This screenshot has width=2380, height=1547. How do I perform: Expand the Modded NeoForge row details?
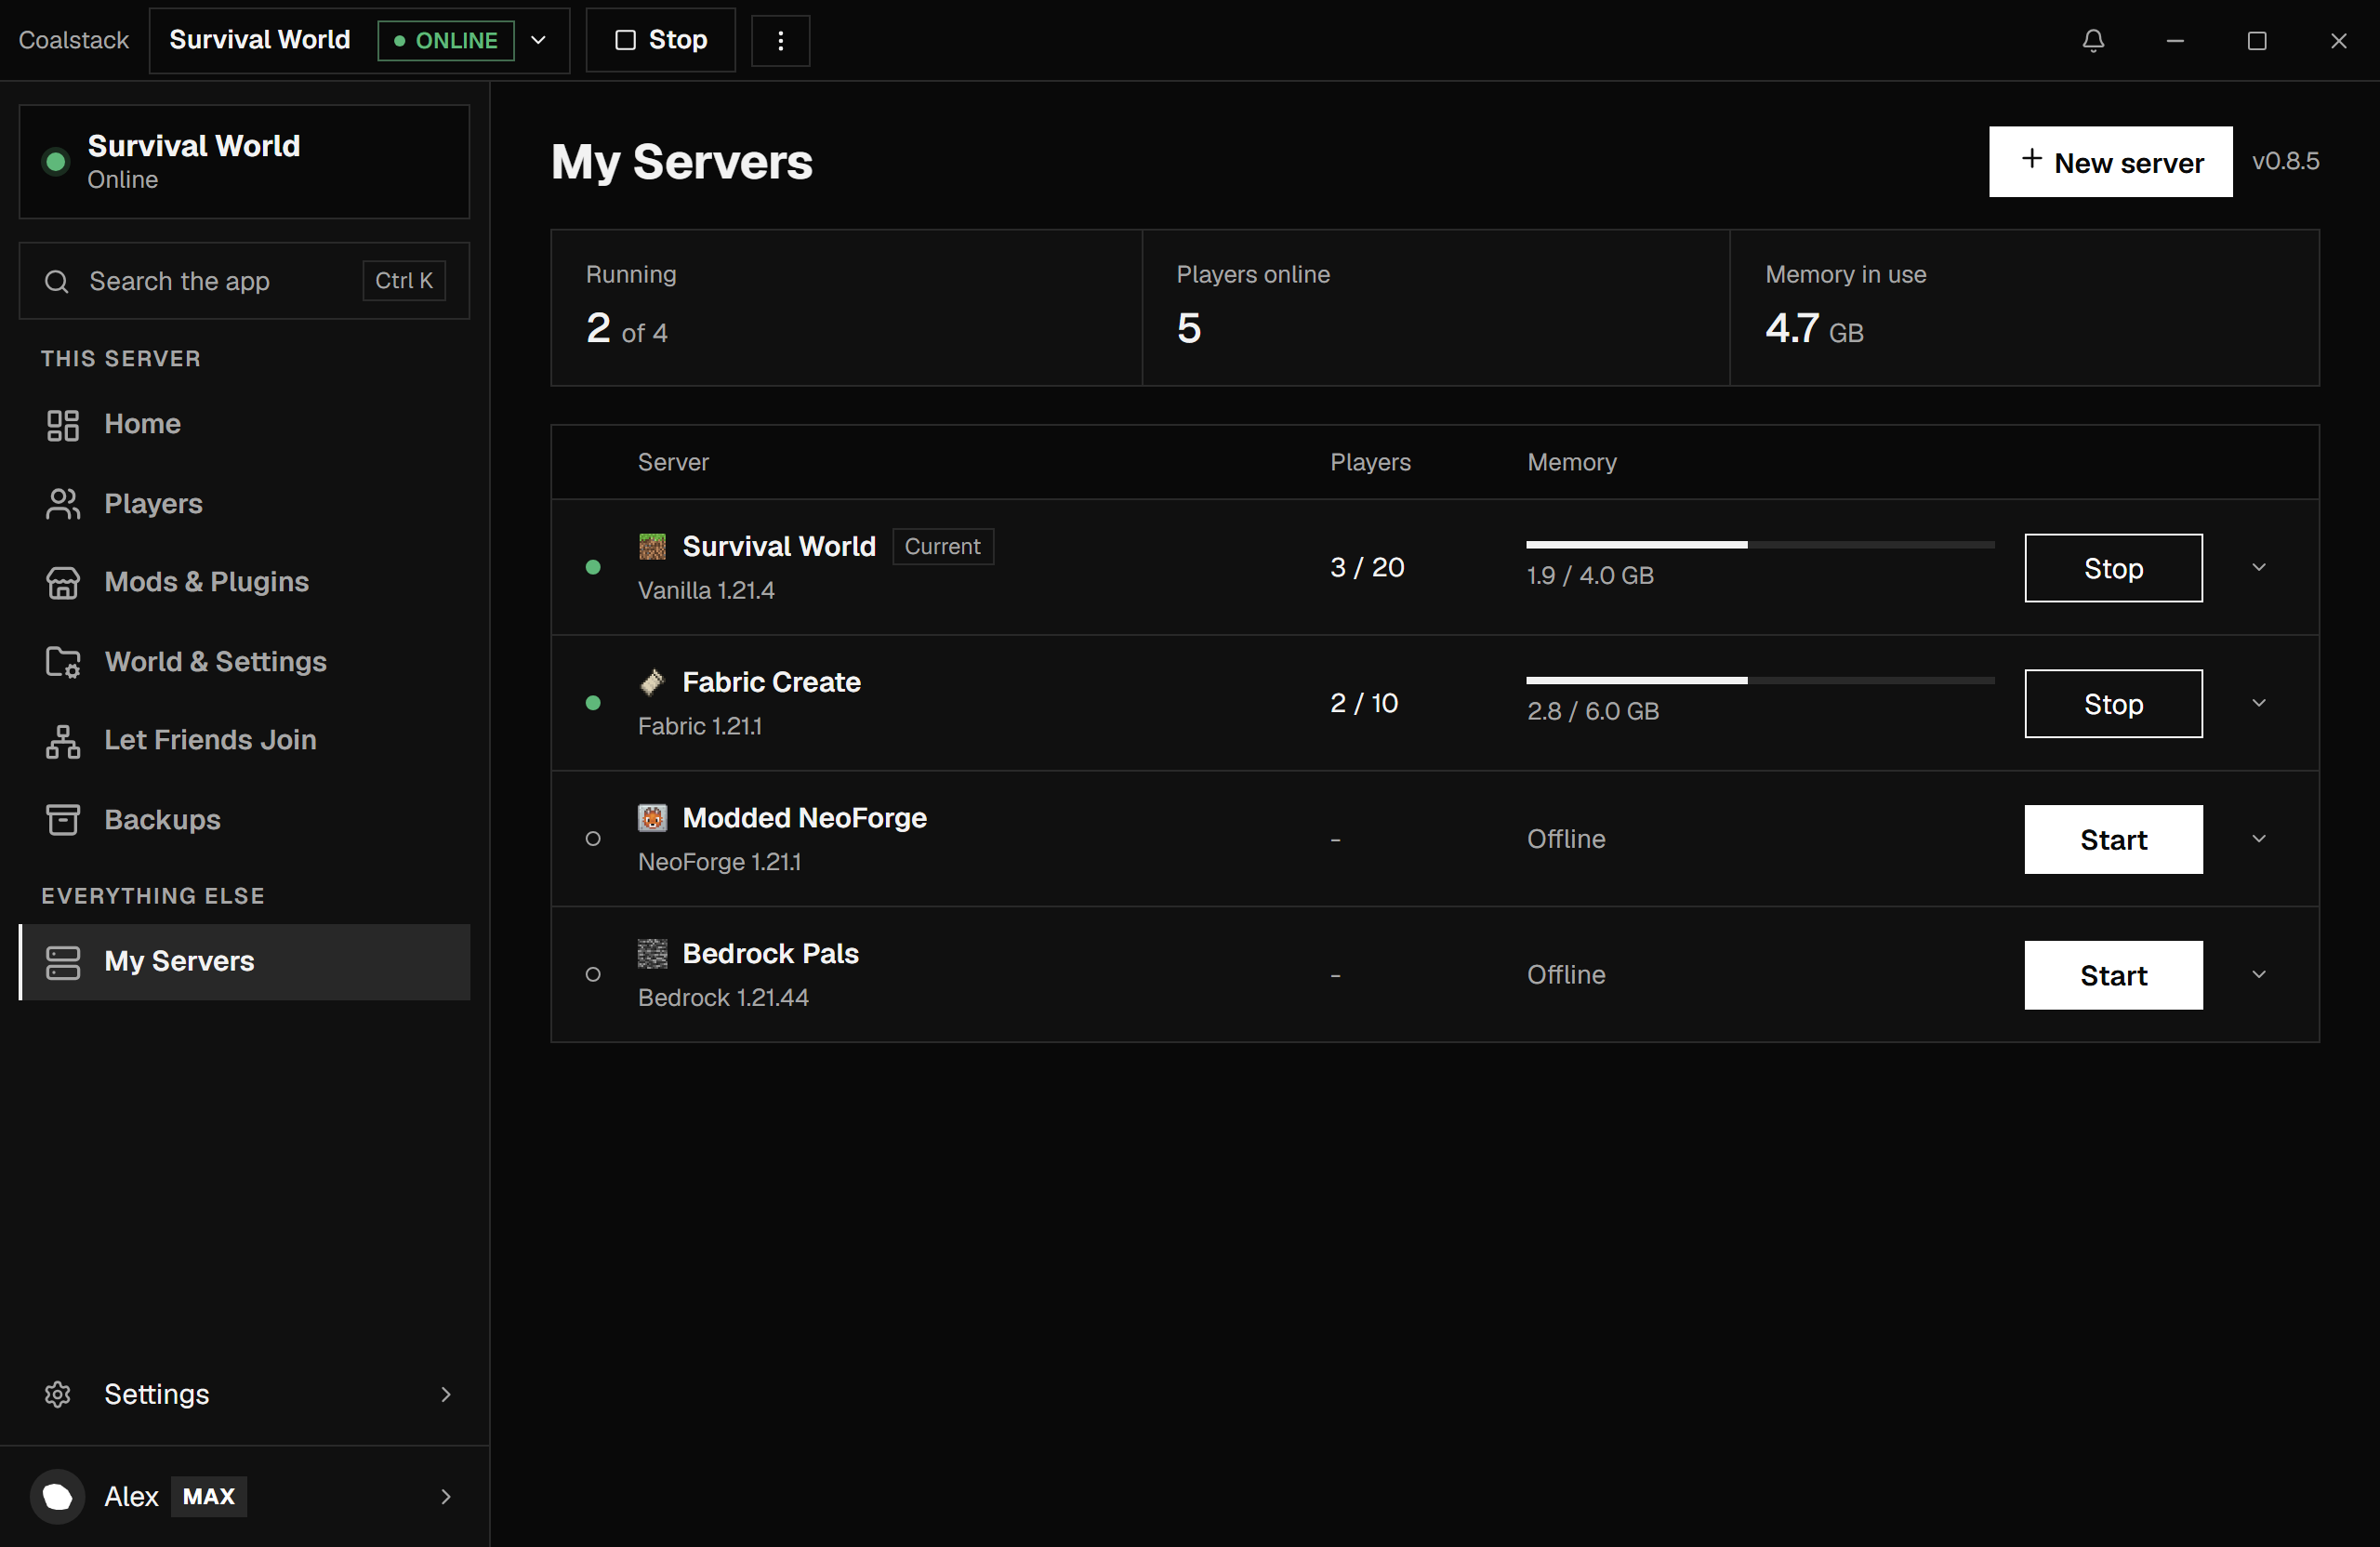(x=2258, y=839)
